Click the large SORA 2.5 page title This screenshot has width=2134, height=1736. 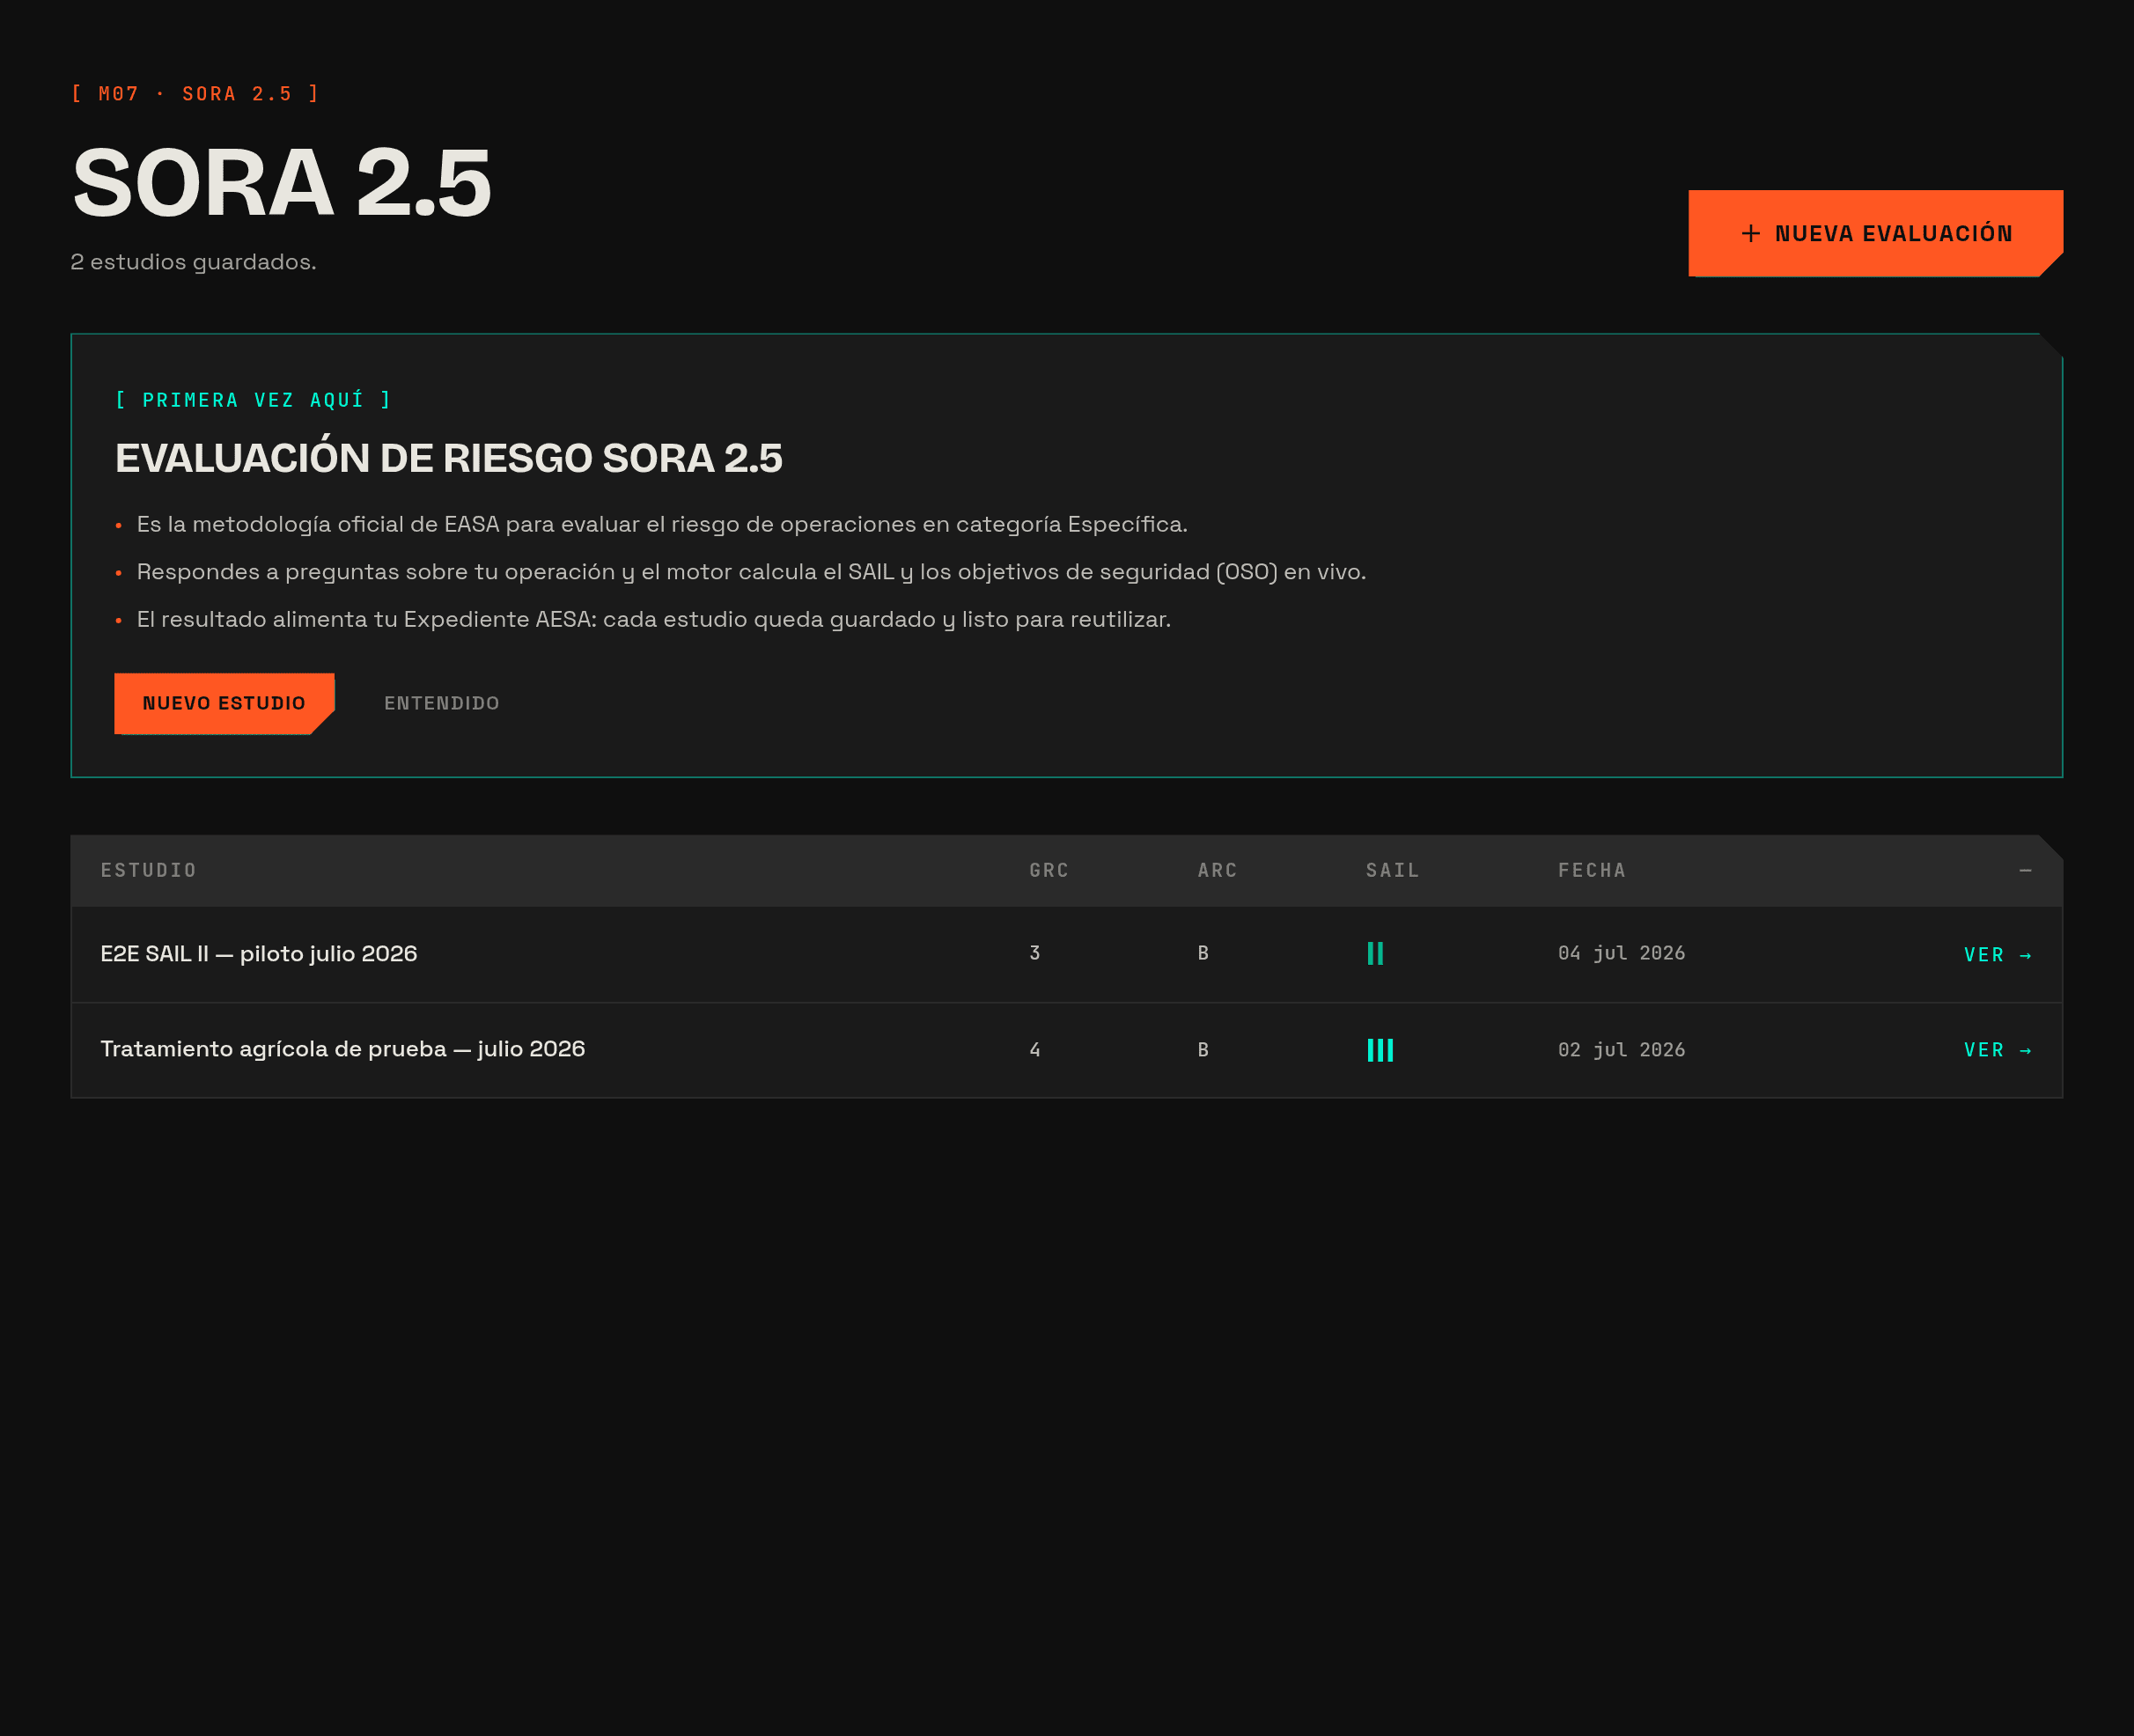(281, 182)
